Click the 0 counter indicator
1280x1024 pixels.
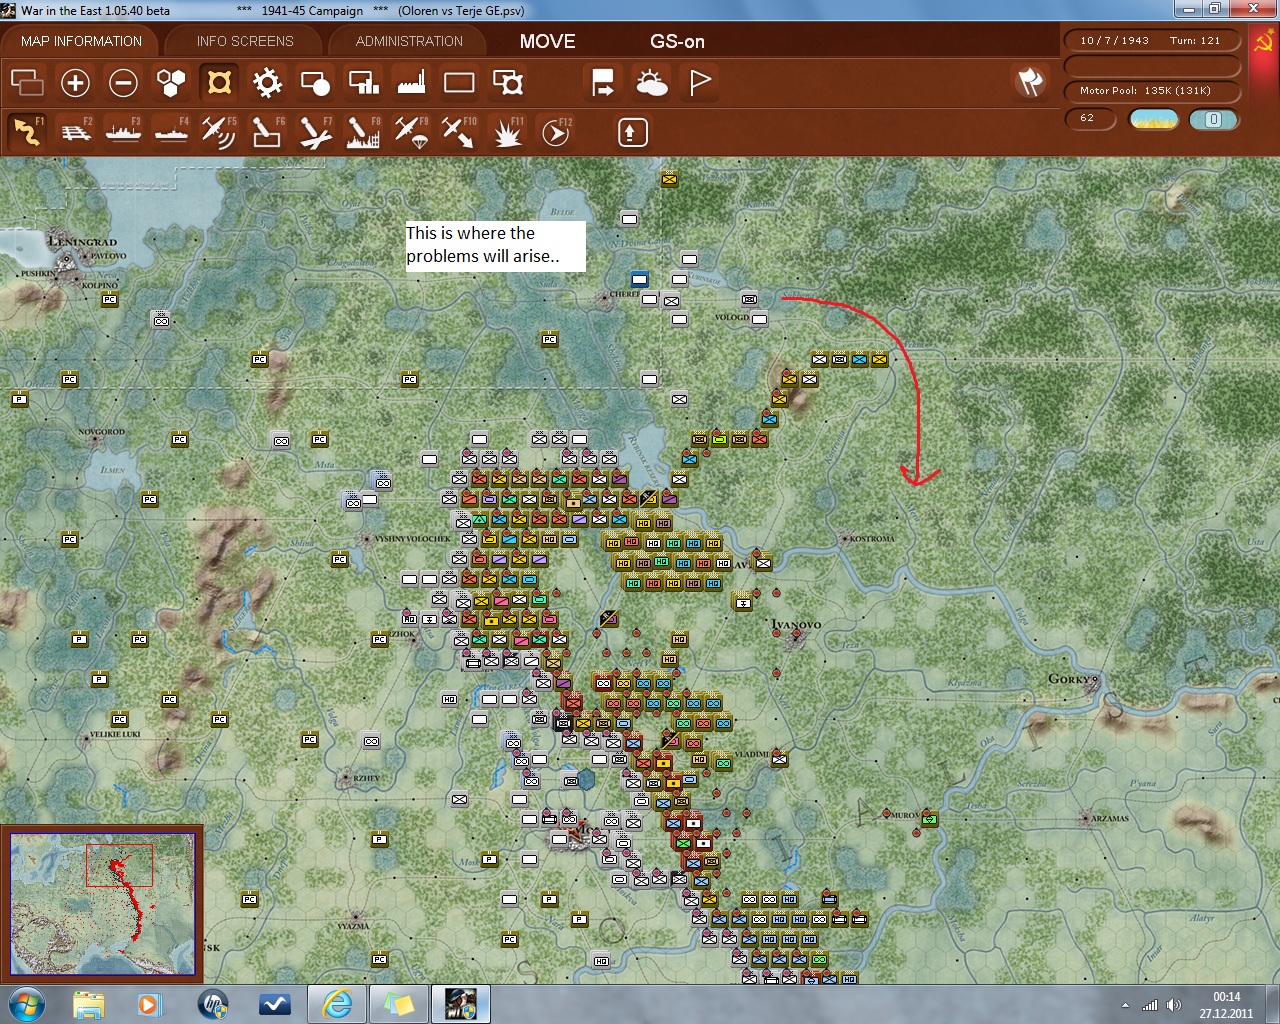click(1213, 119)
